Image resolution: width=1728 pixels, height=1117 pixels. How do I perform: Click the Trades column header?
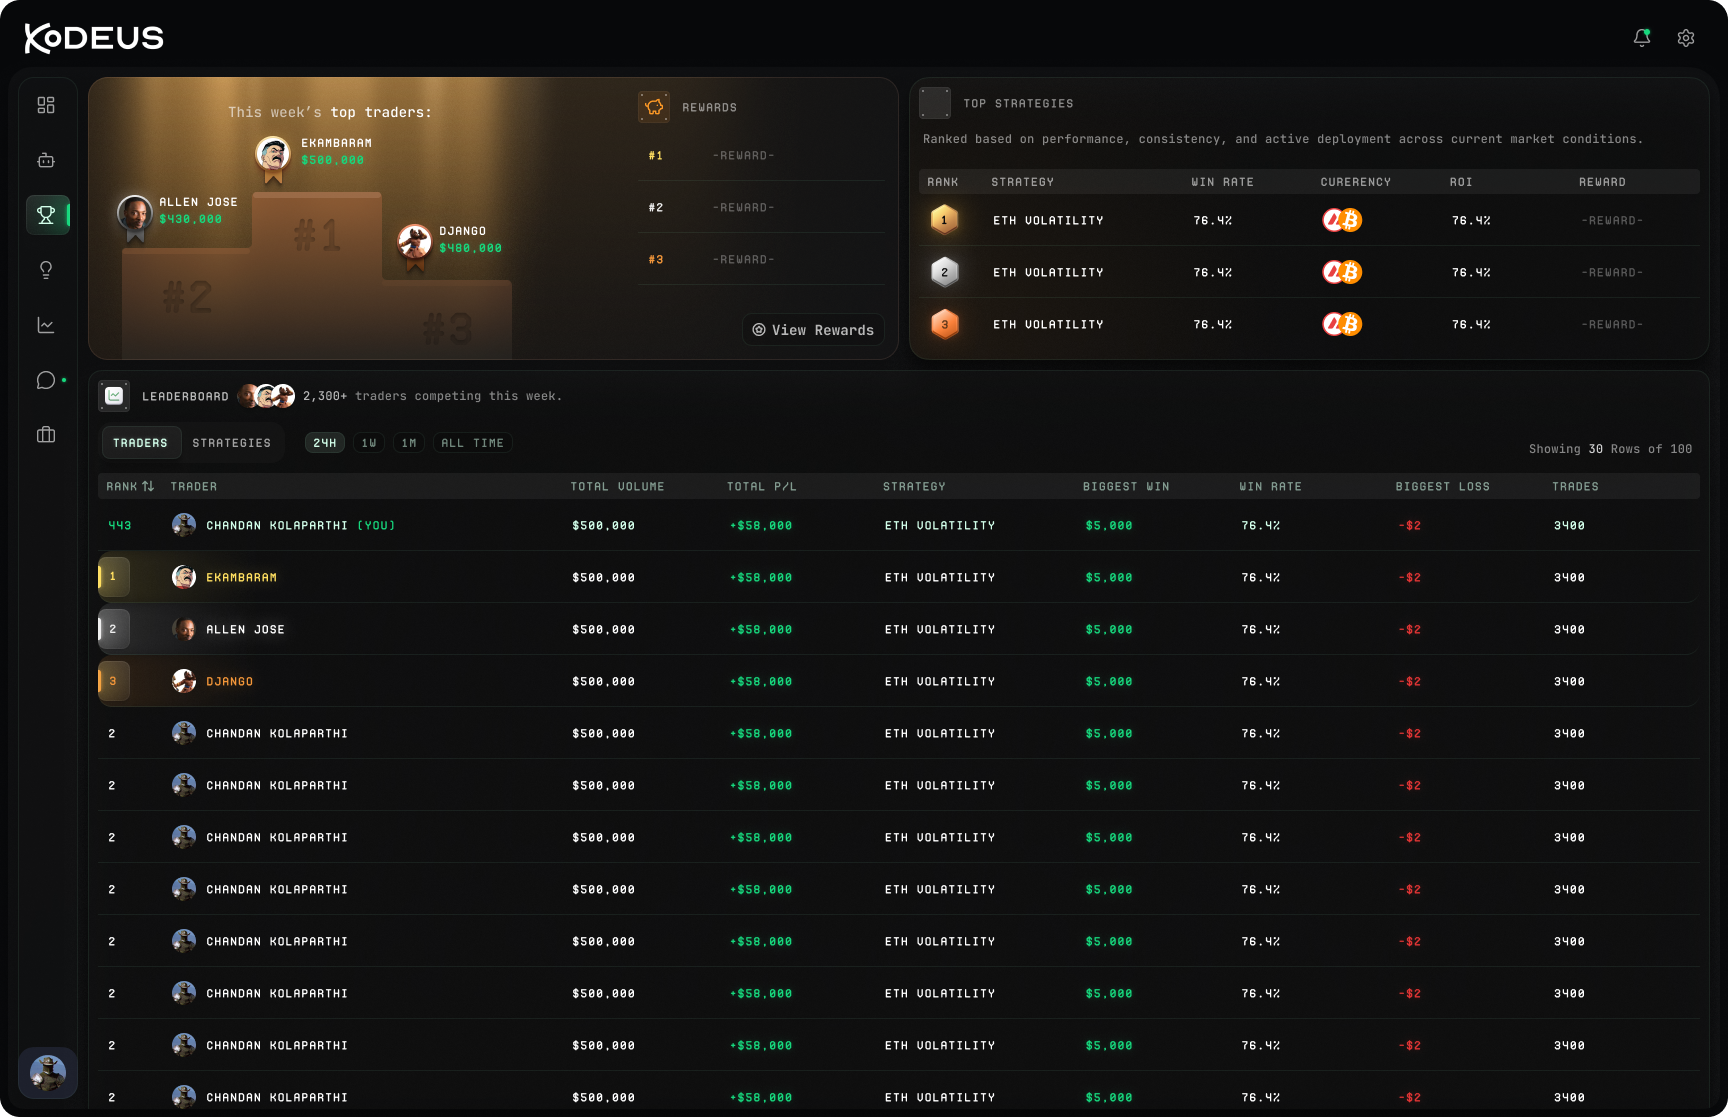1575,486
